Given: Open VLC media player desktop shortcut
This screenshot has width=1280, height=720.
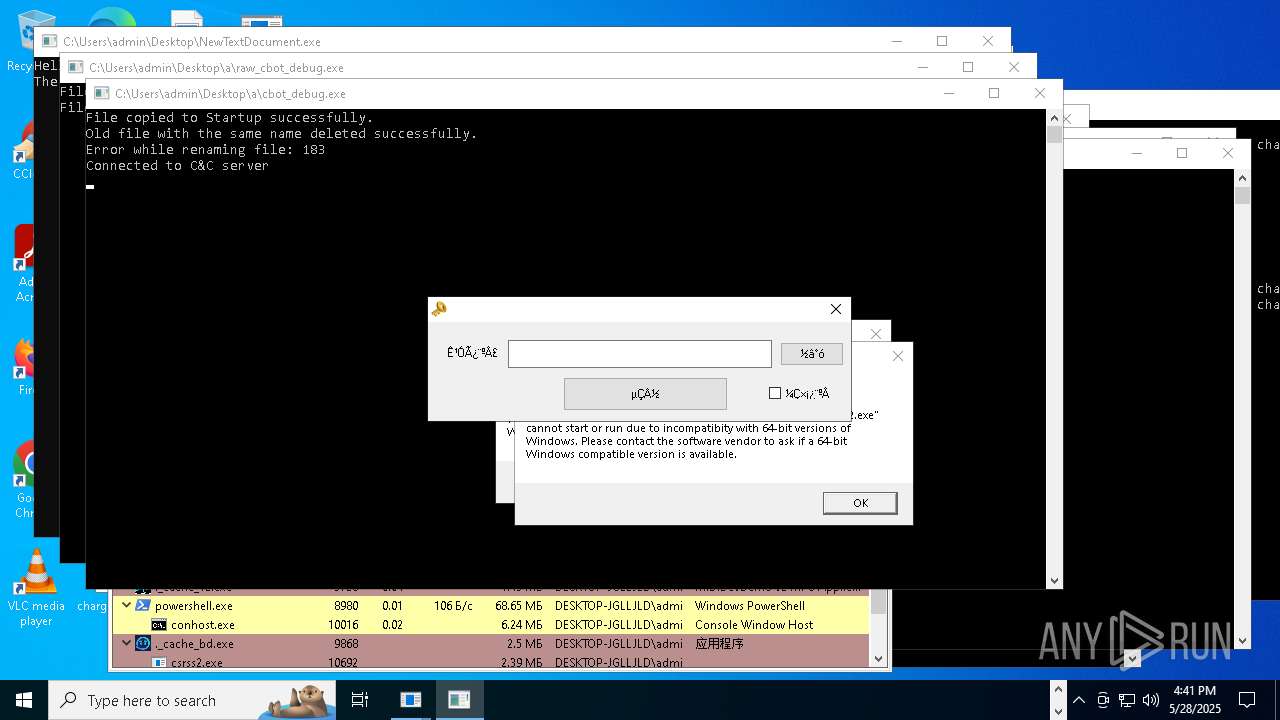Looking at the screenshot, I should click(x=36, y=589).
